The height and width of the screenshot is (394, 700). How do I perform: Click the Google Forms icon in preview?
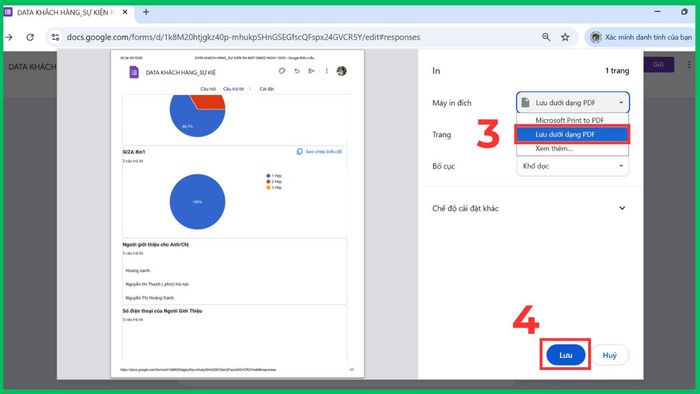[x=133, y=72]
